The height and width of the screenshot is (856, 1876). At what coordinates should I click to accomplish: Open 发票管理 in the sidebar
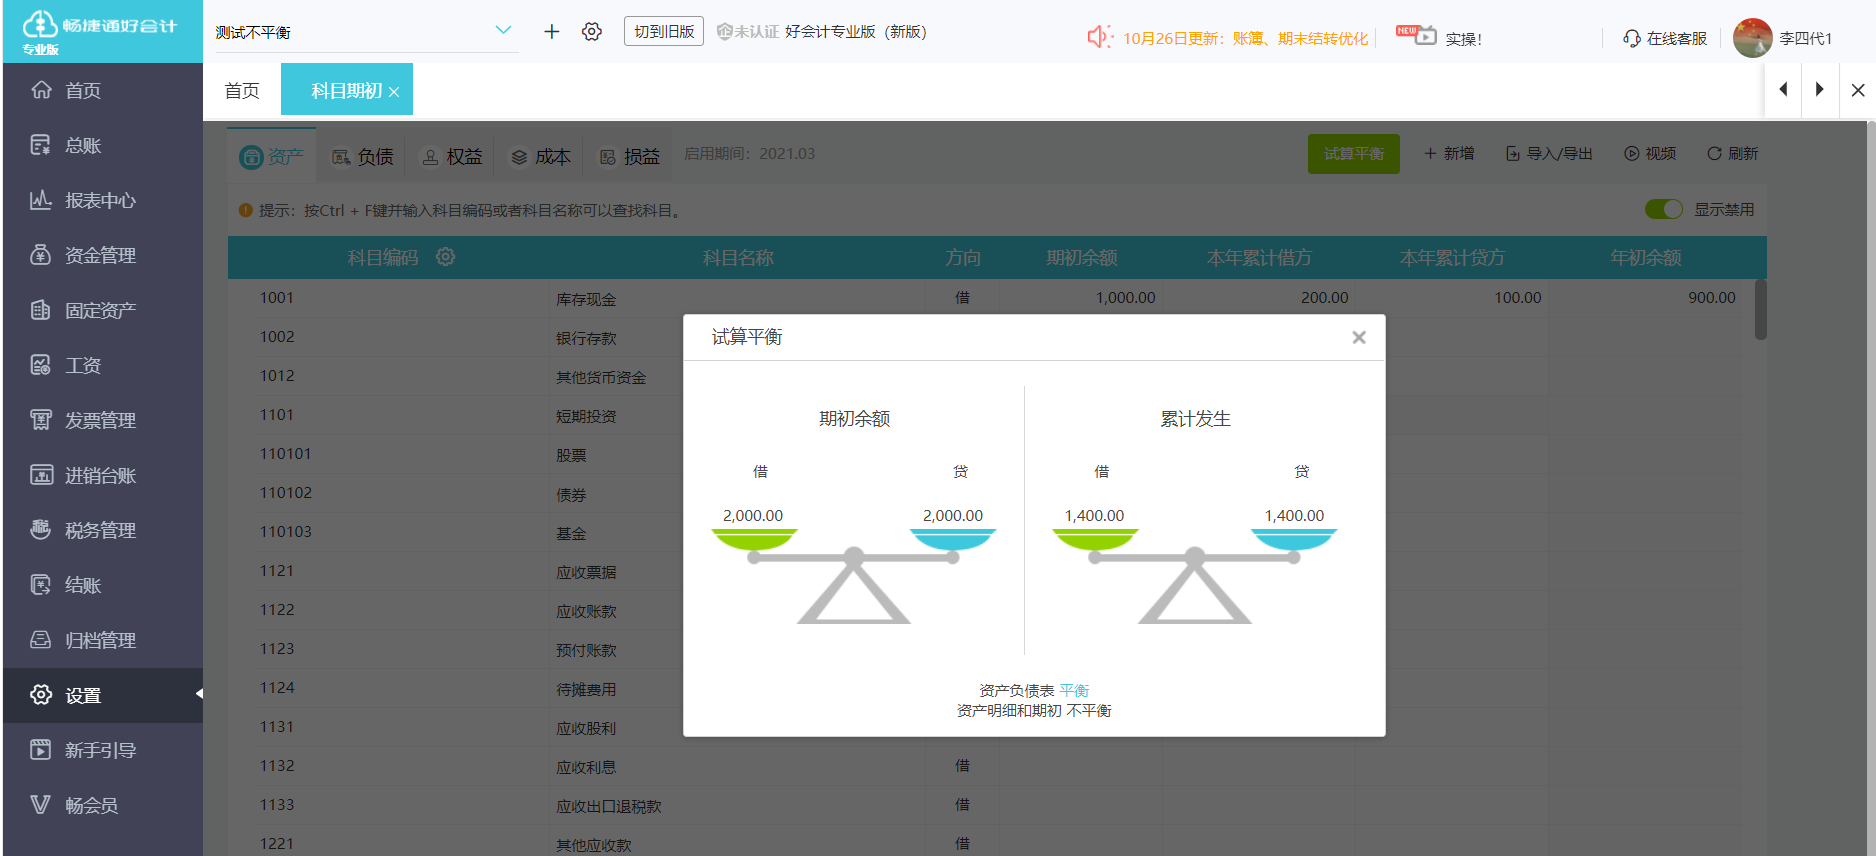[99, 421]
